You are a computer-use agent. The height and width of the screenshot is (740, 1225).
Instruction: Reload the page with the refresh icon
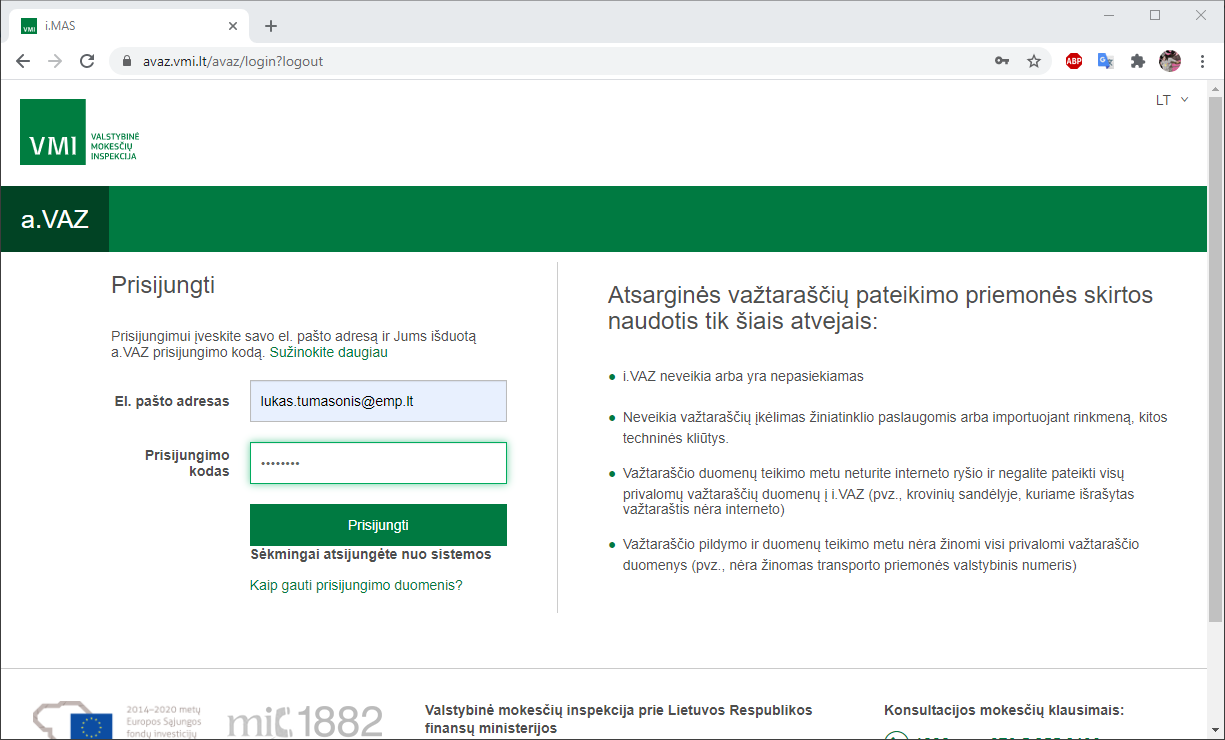click(87, 61)
